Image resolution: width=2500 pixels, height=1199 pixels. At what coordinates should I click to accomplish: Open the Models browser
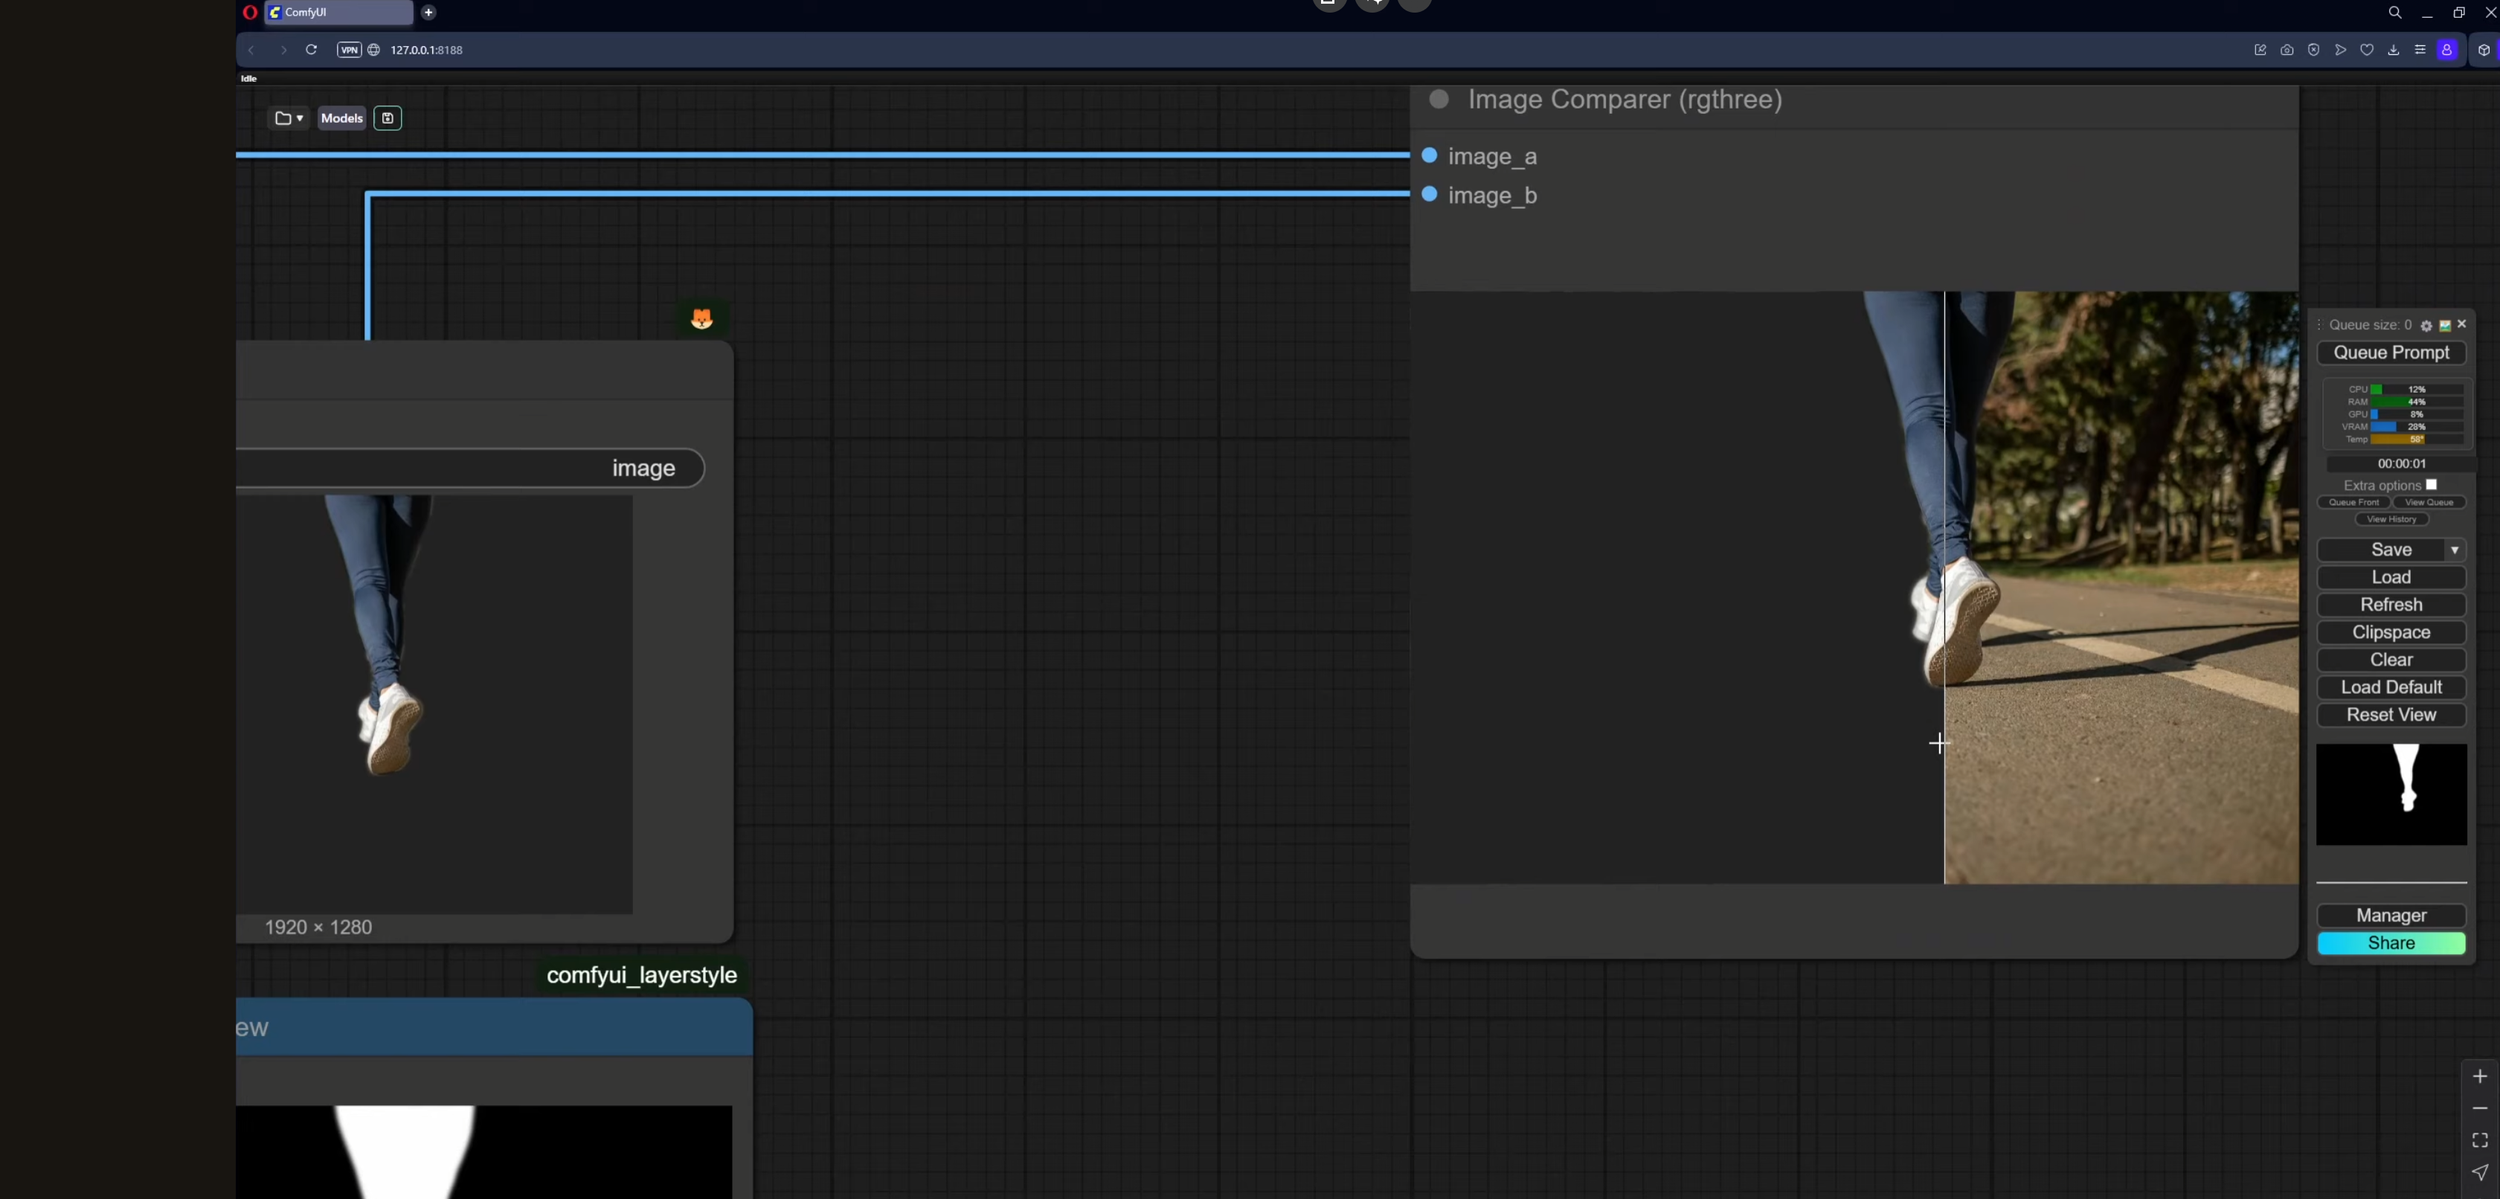tap(342, 118)
